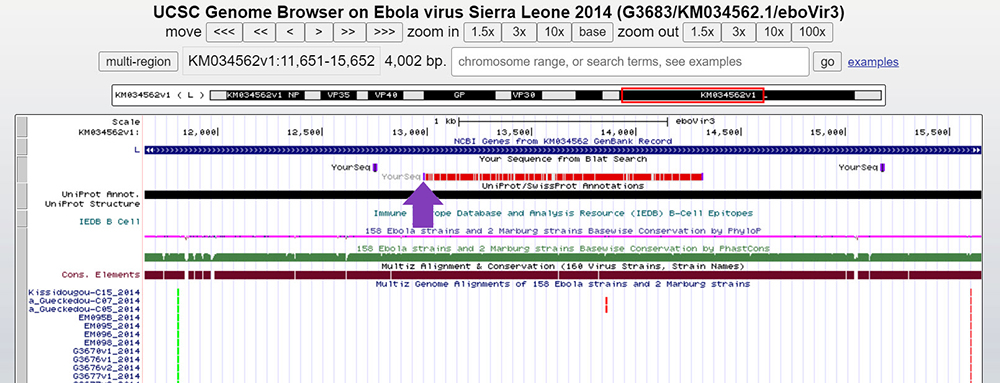Zoom out 100x
This screenshot has height=383, width=1000.
click(x=812, y=33)
